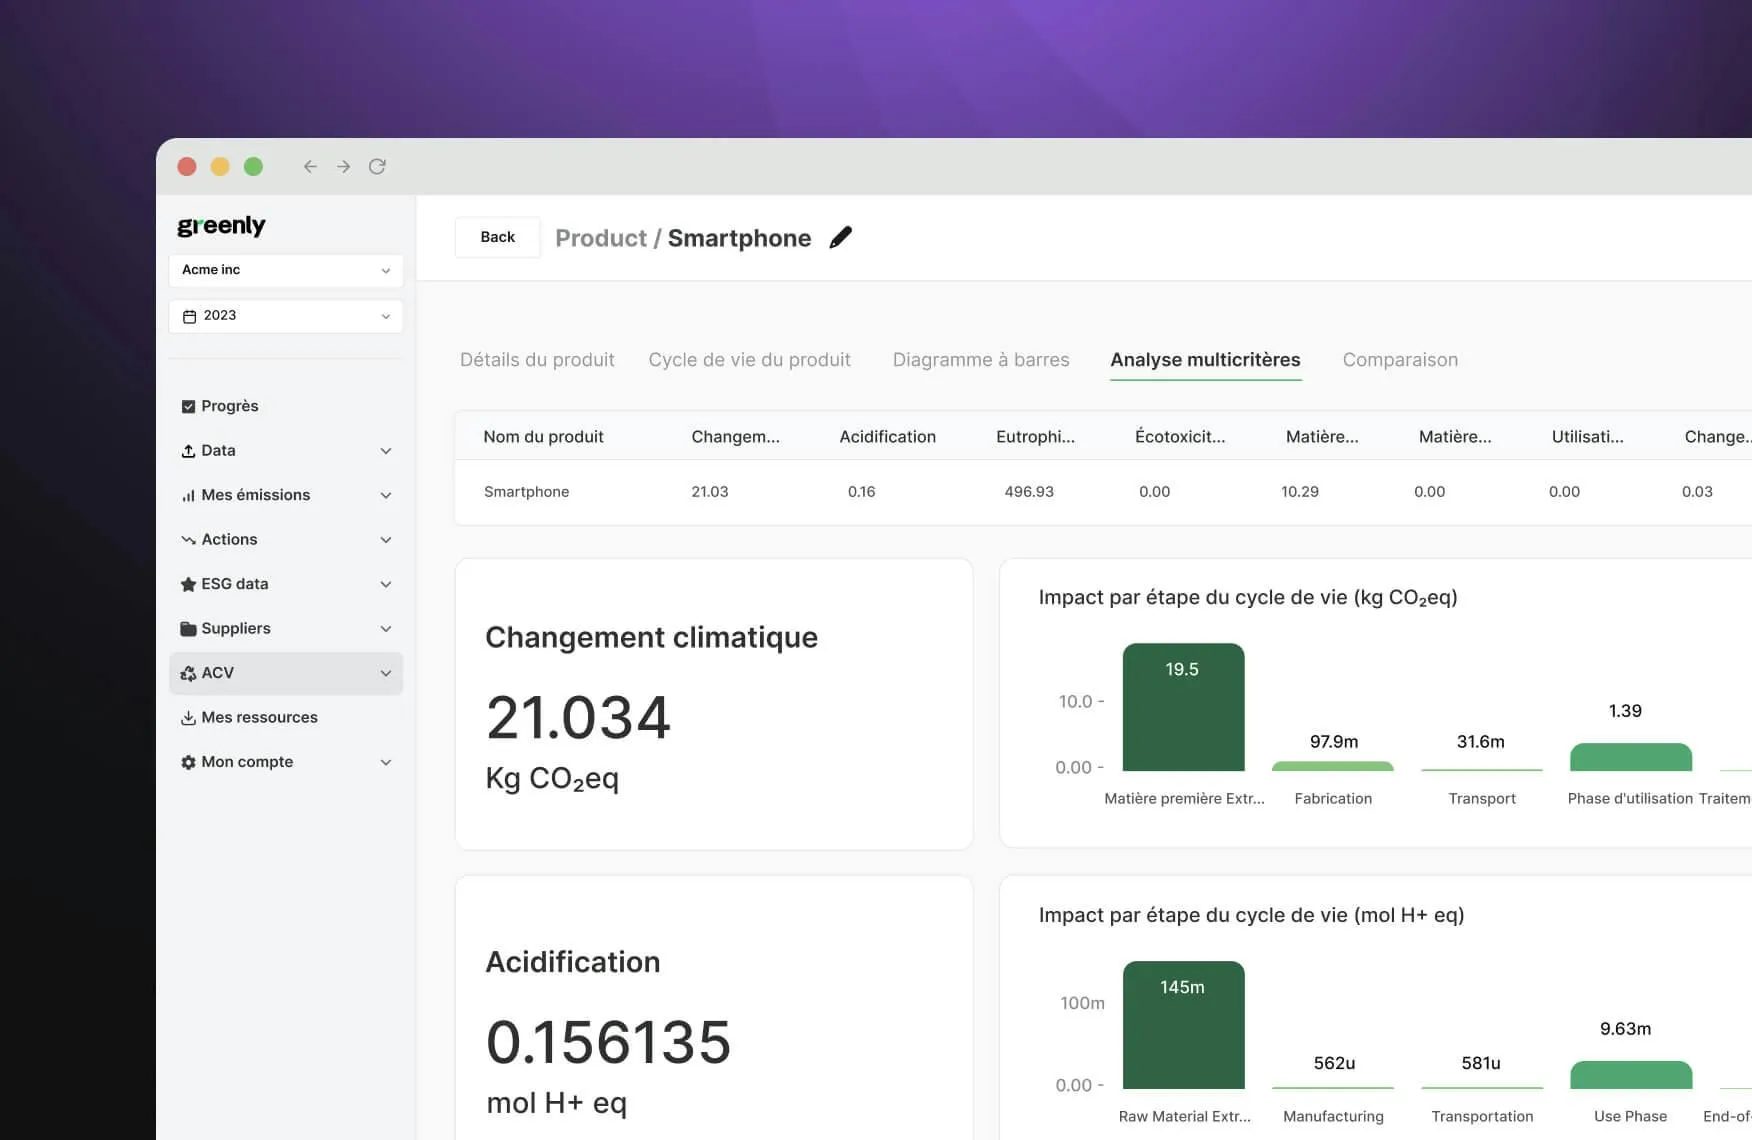Click the browser forward arrow icon
The height and width of the screenshot is (1140, 1752).
(343, 167)
